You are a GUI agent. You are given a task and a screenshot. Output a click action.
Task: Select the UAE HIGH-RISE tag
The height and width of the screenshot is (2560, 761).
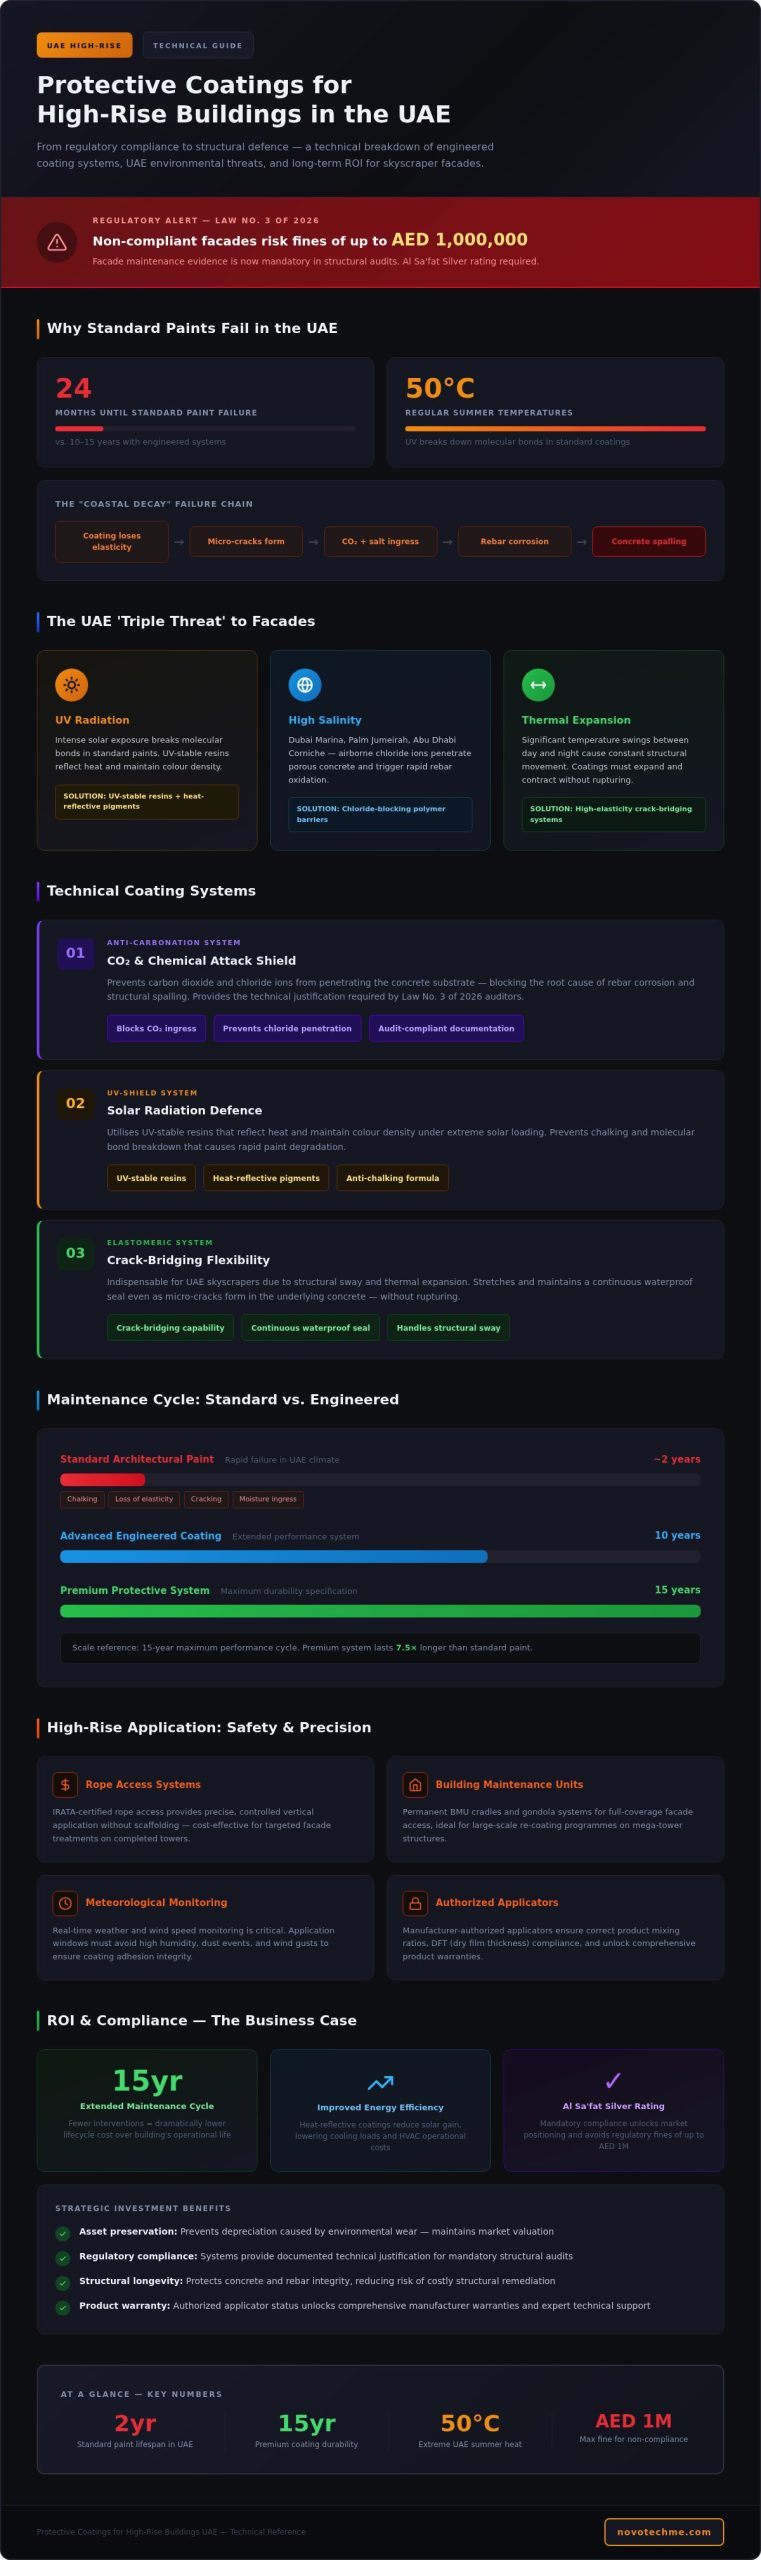coord(84,45)
